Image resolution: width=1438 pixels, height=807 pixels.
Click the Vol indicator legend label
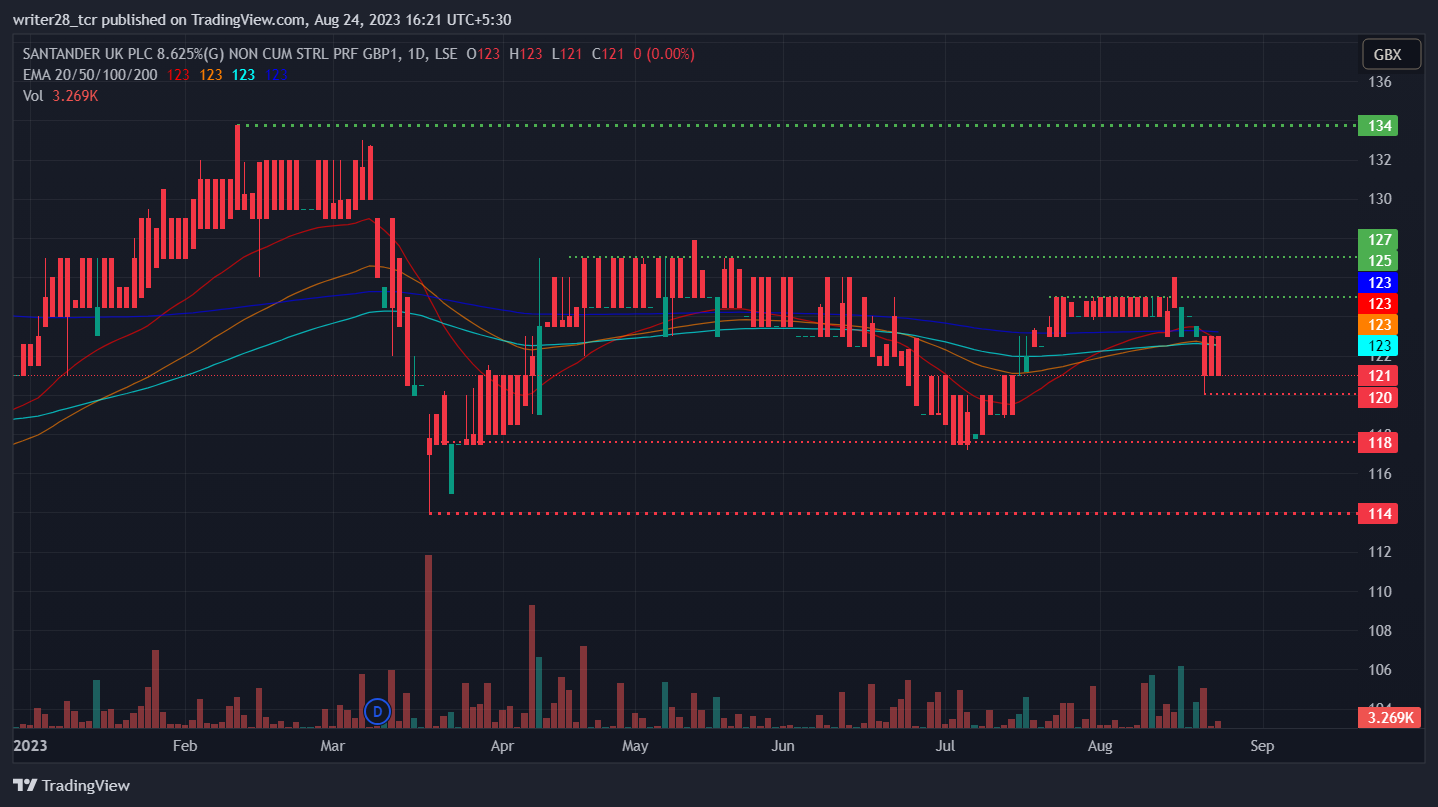[33, 95]
